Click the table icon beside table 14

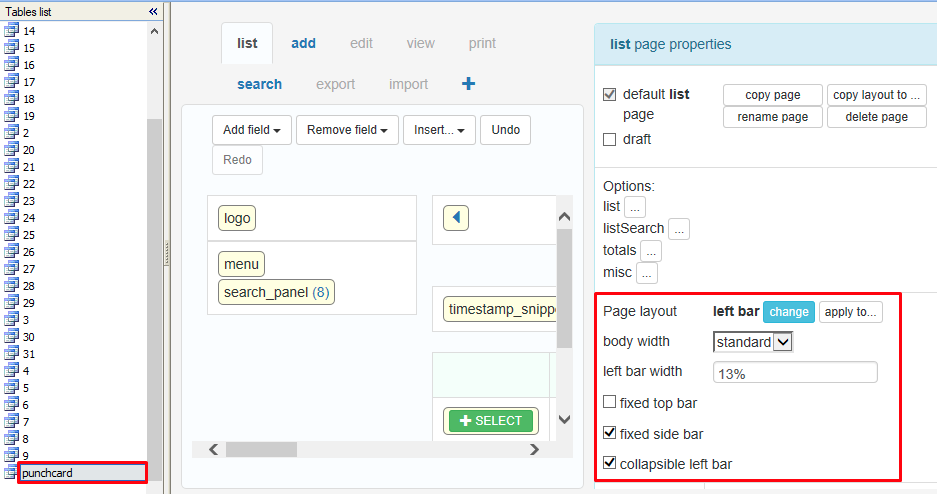[x=12, y=30]
